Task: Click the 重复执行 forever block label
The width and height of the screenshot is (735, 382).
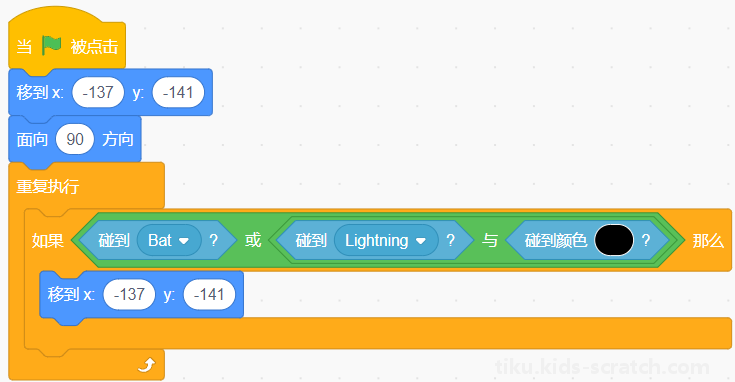Action: tap(48, 187)
